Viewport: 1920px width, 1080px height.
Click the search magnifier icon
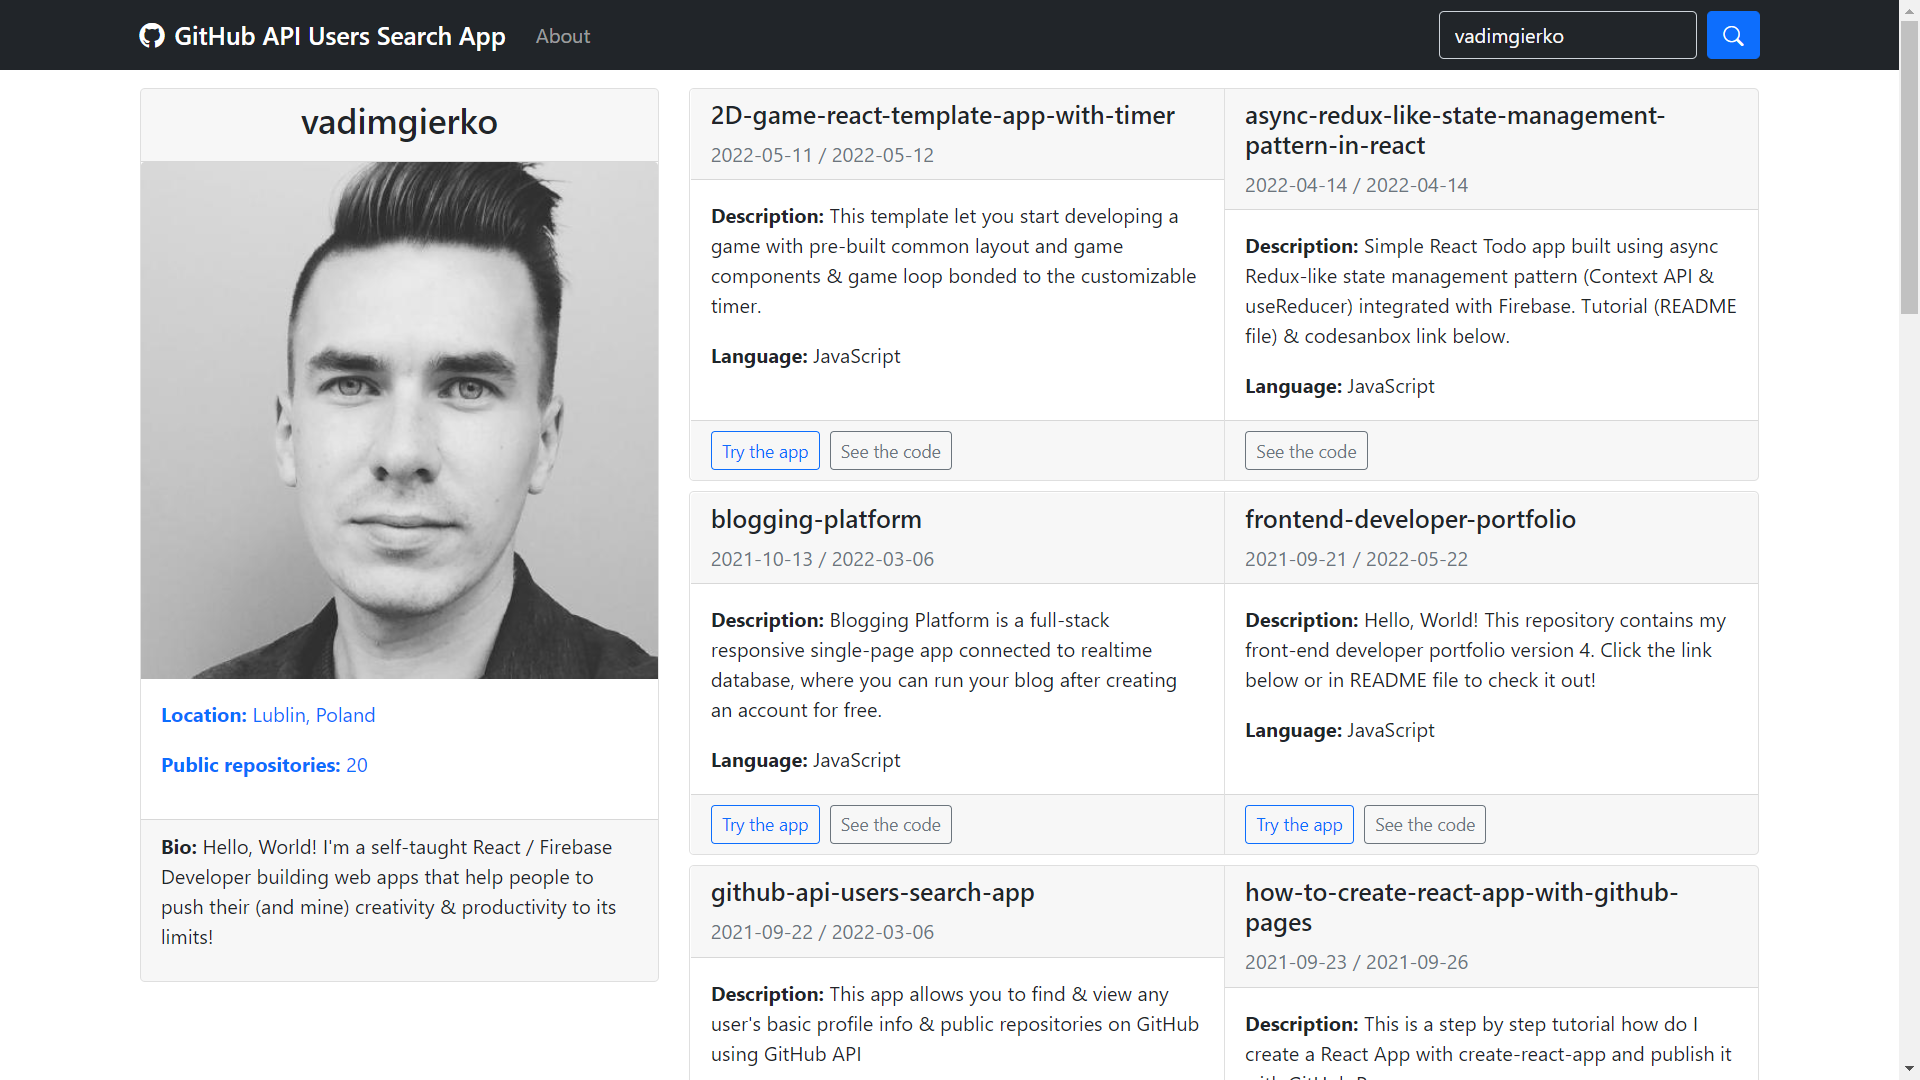pyautogui.click(x=1733, y=36)
